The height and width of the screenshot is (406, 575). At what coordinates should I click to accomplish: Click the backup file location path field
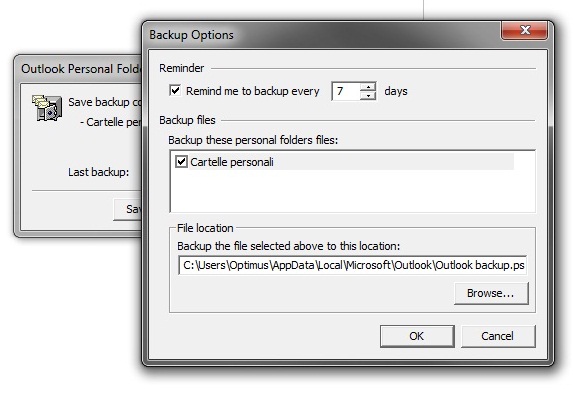(x=353, y=265)
